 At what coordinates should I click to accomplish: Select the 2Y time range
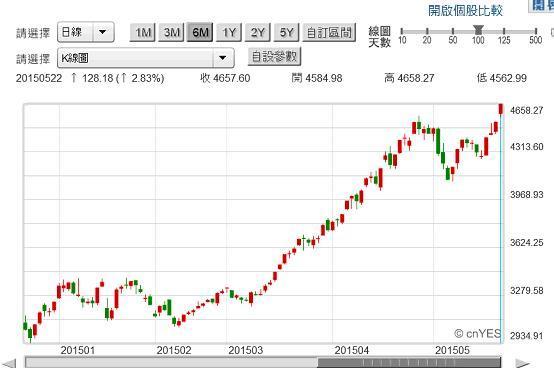pyautogui.click(x=258, y=32)
